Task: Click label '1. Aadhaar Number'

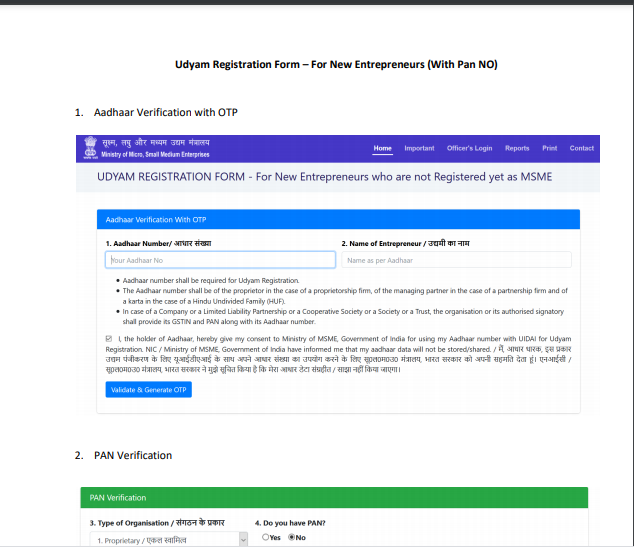Action: (158, 243)
